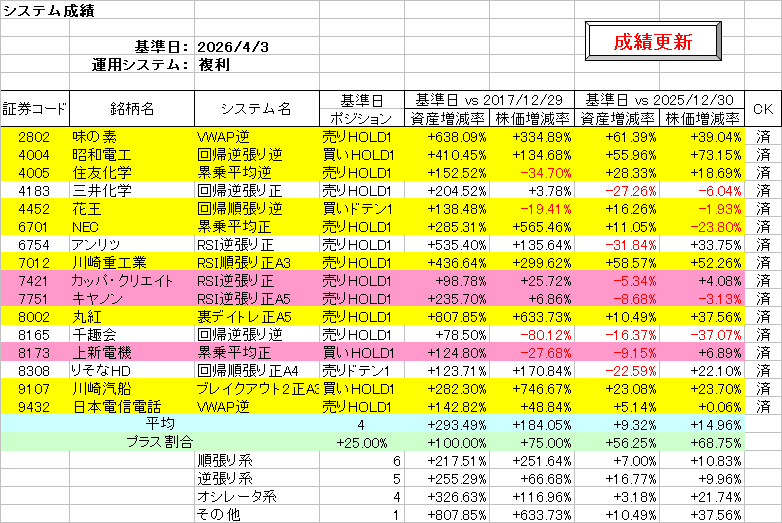Select the システム成績 title cell
Viewport: 782px width, 523px height.
48,10
